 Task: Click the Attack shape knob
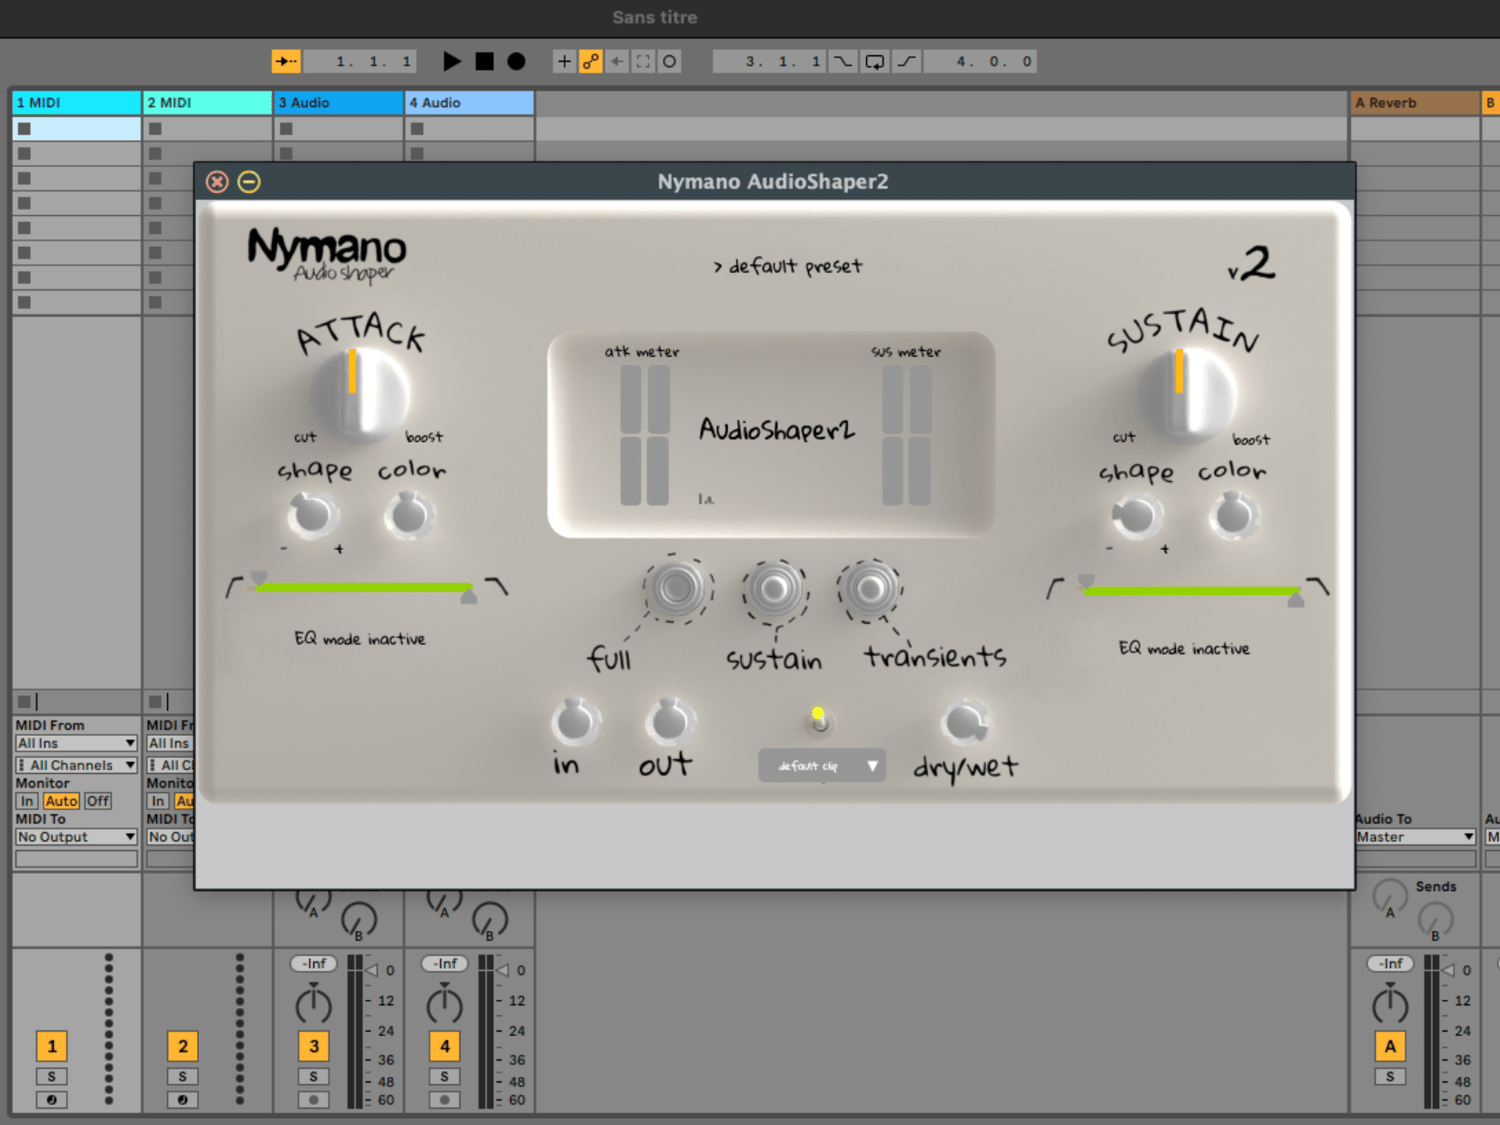tap(312, 515)
